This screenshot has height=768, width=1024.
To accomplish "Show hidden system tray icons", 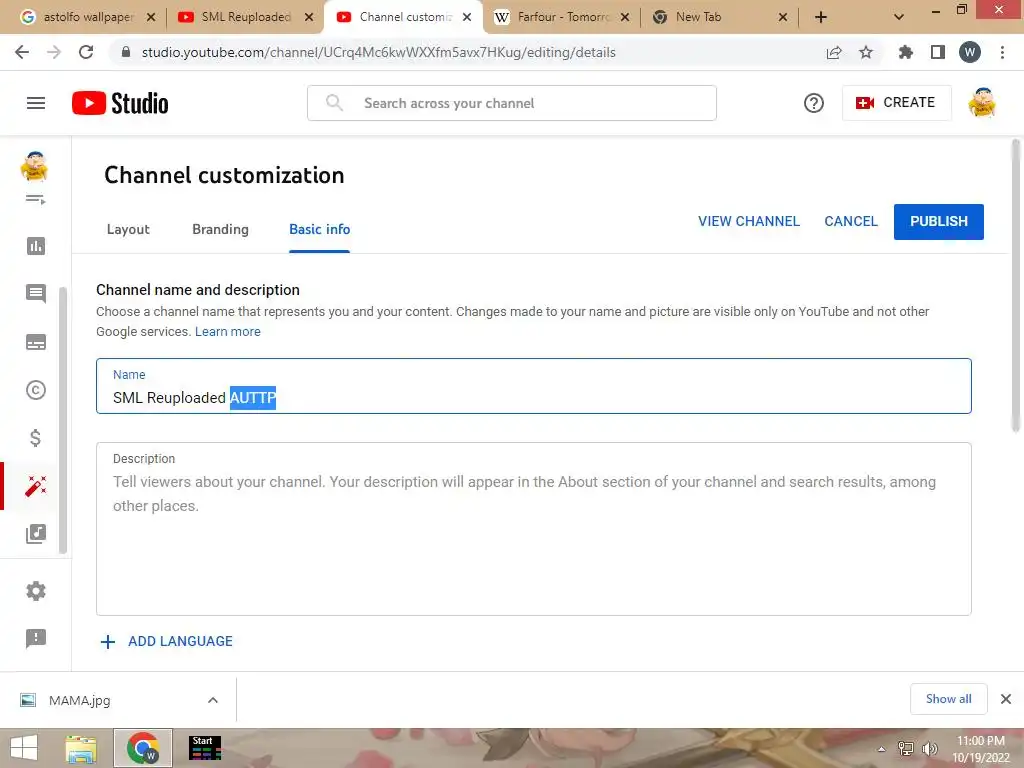I will point(882,748).
